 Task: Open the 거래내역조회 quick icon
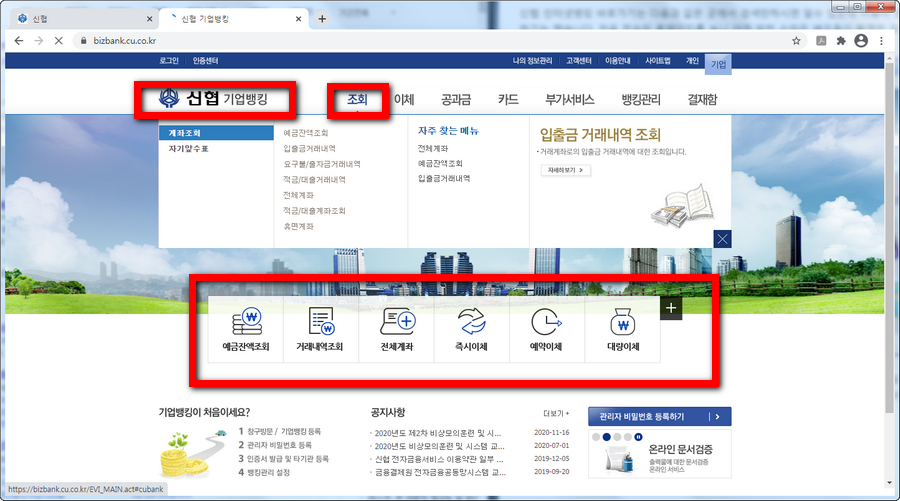point(320,329)
